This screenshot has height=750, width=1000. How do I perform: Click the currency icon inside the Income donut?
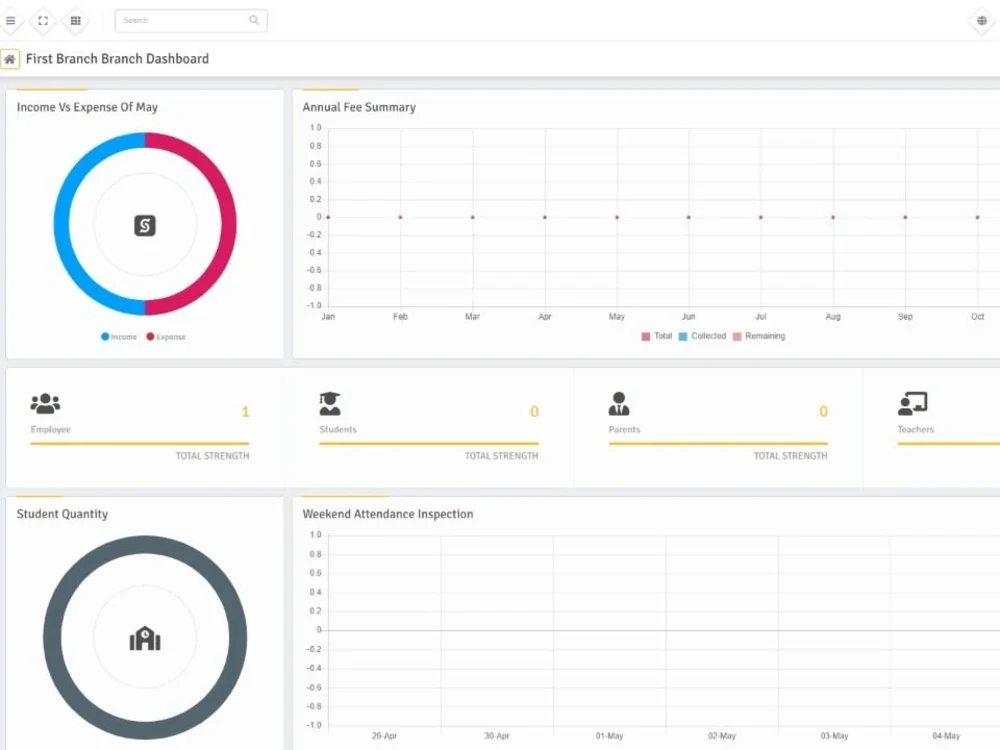(145, 226)
